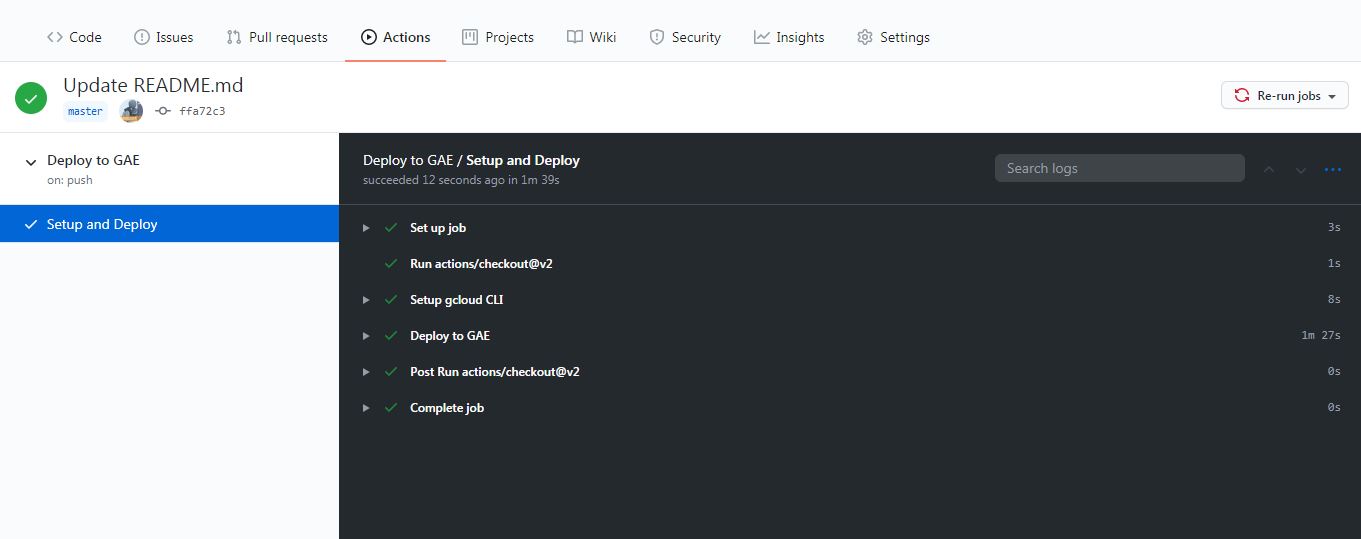The image size is (1361, 539).
Task: Open the Issues tab
Action: pyautogui.click(x=164, y=37)
